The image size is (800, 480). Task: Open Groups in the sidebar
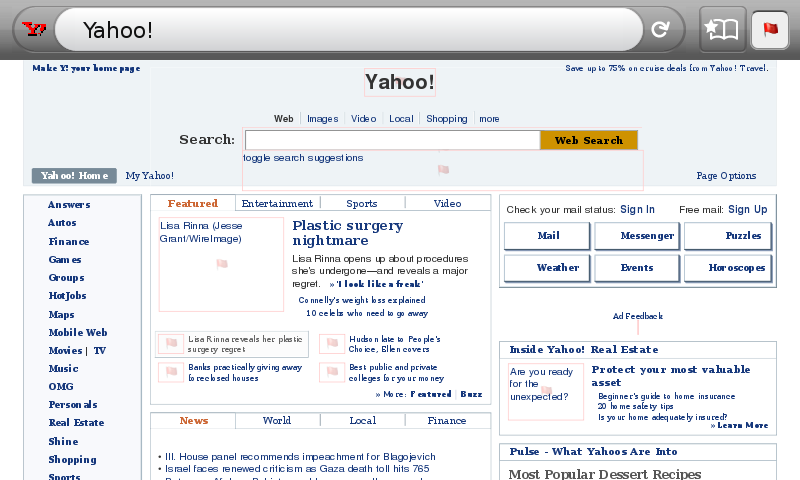tap(66, 277)
